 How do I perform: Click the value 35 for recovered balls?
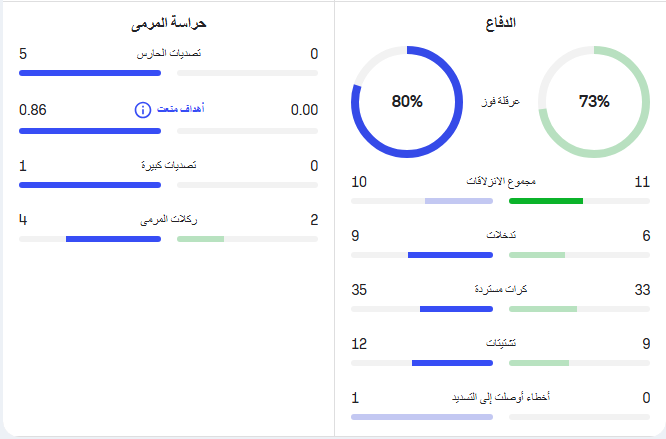coord(359,290)
